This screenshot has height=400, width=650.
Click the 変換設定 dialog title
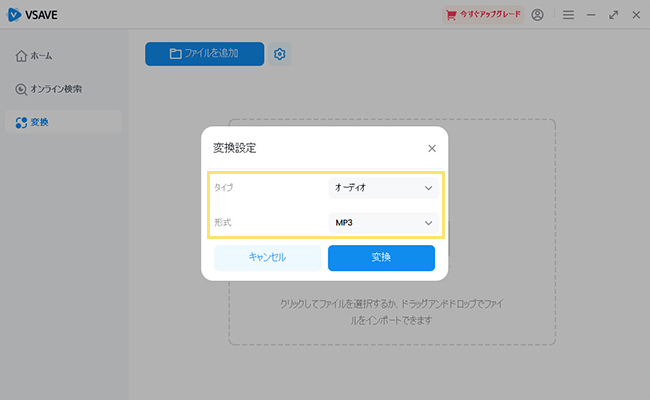tap(235, 148)
